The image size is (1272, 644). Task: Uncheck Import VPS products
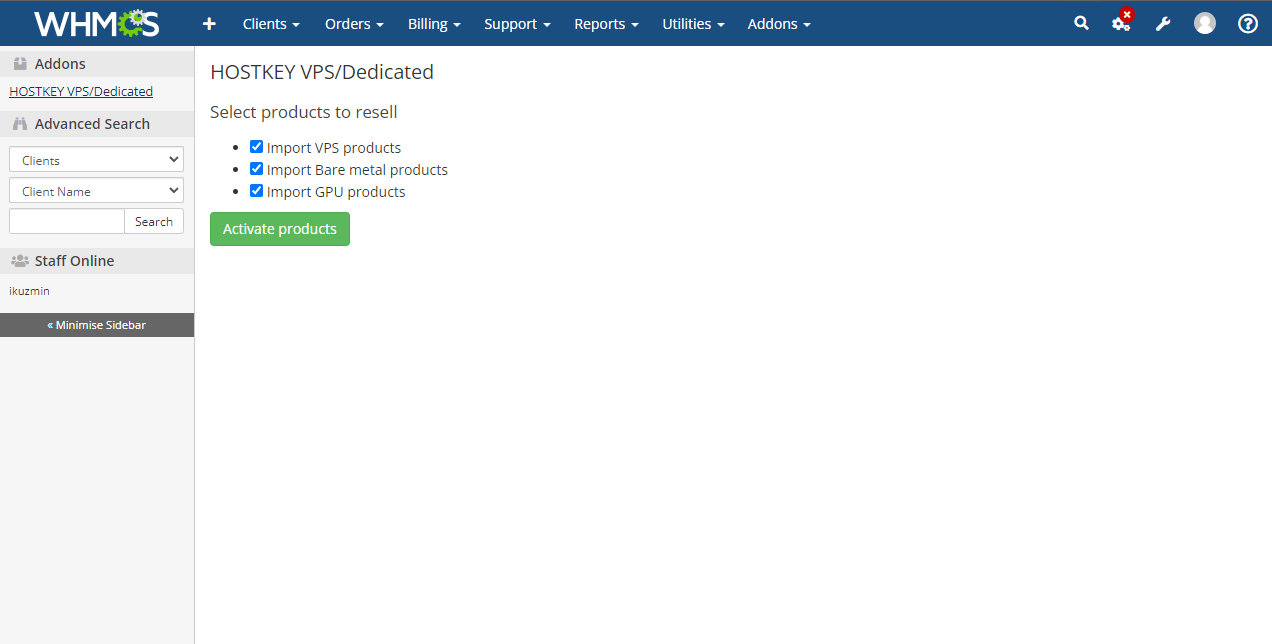257,147
